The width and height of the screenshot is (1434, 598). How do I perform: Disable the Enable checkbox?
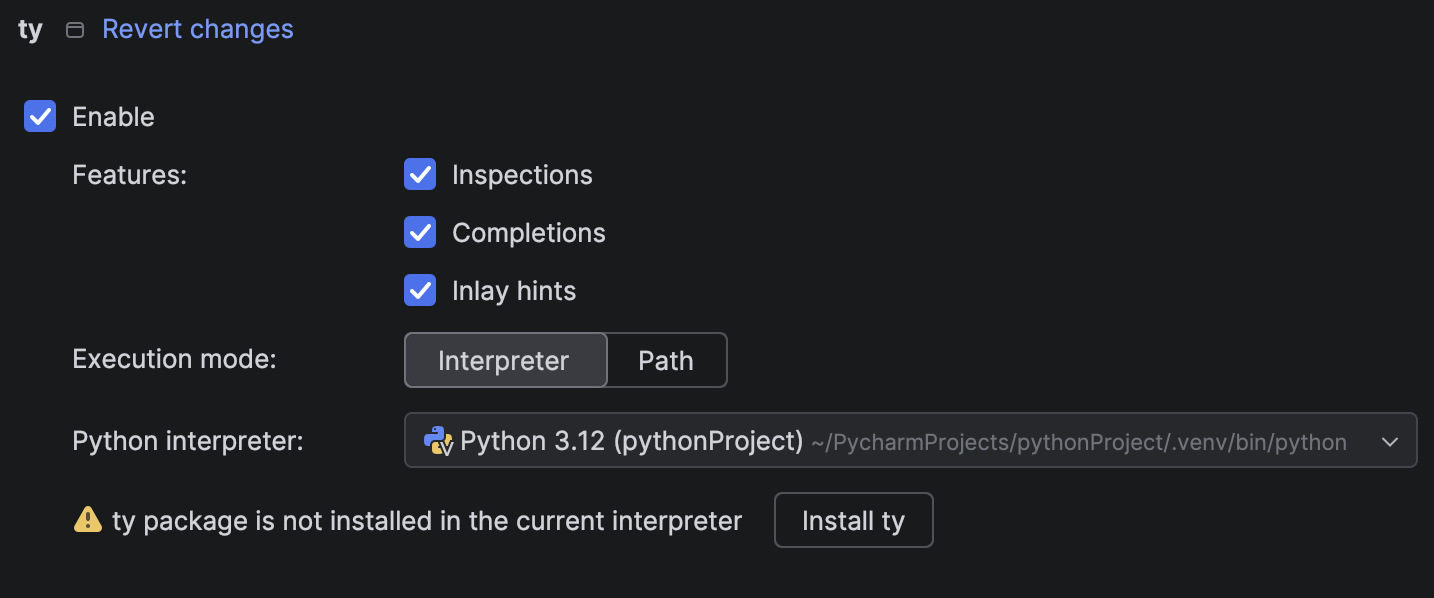[x=40, y=117]
